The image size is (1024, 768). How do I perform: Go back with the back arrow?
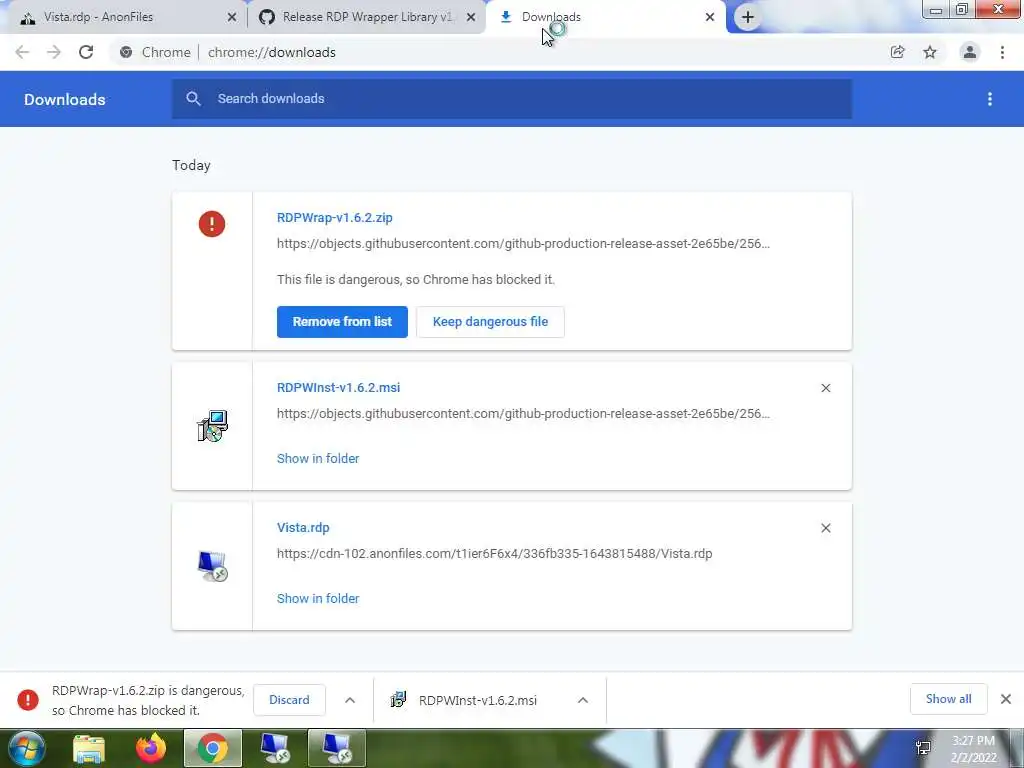[x=22, y=52]
